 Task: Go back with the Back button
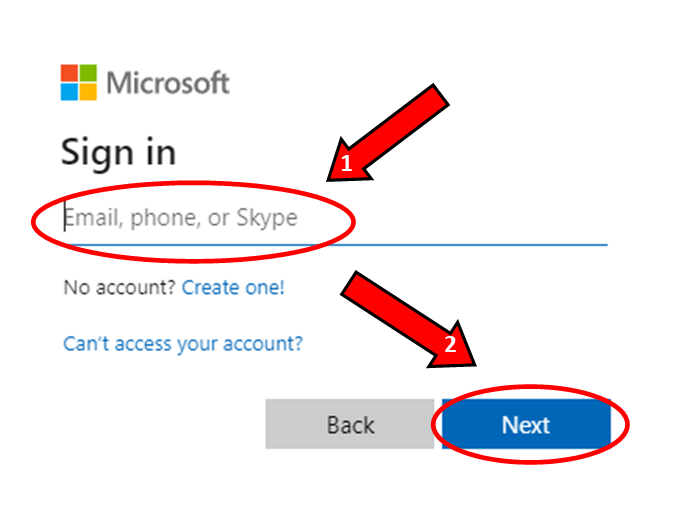click(x=350, y=424)
